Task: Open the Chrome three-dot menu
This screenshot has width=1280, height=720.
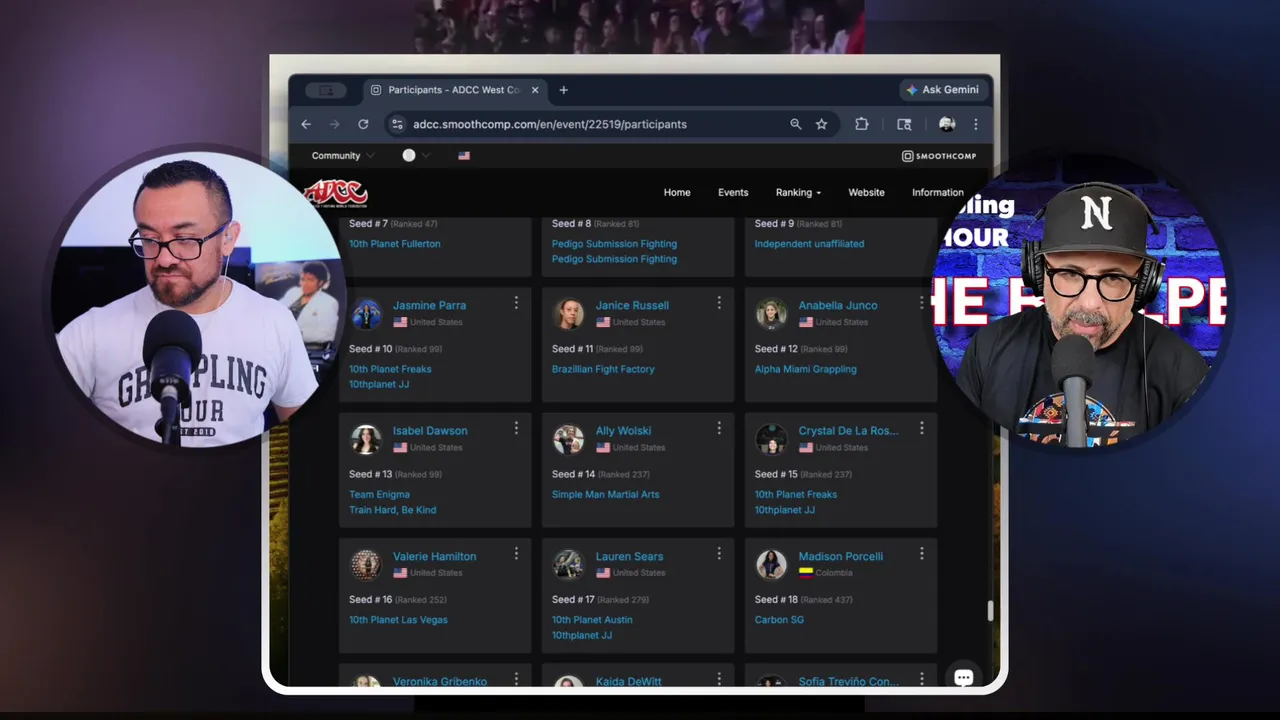Action: coord(975,124)
